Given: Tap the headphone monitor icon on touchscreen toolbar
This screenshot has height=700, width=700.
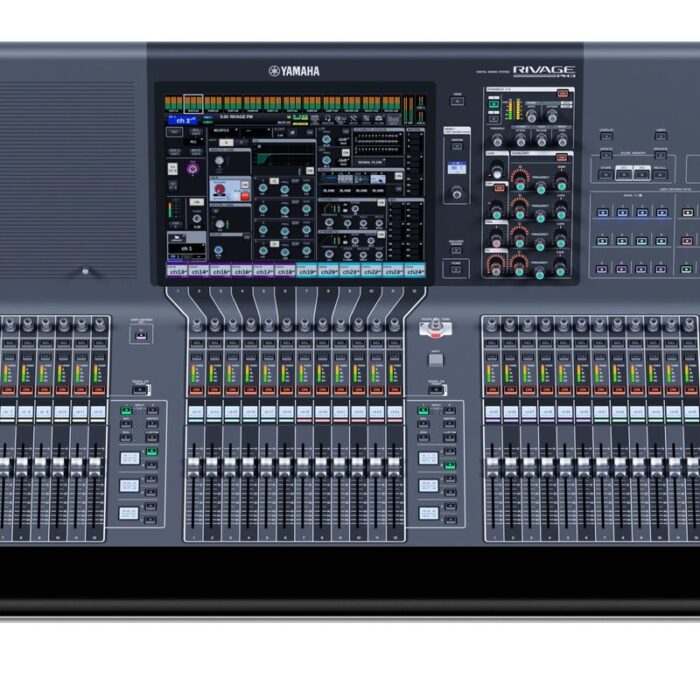Looking at the screenshot, I should 328,119.
